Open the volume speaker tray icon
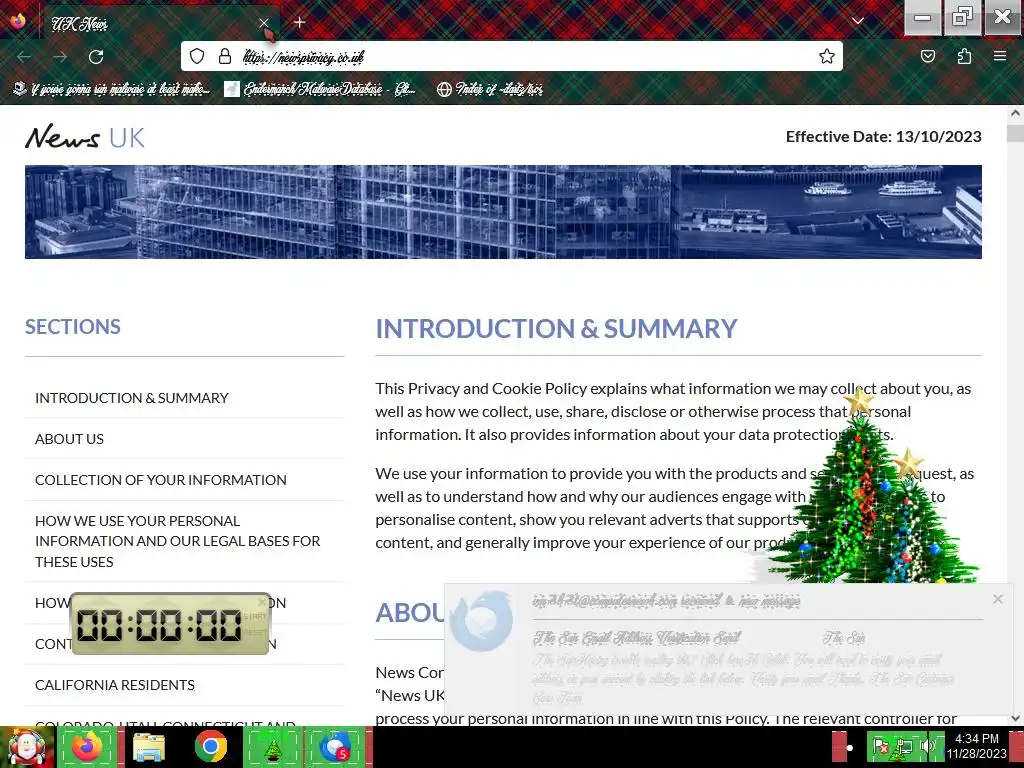Image resolution: width=1024 pixels, height=768 pixels. pyautogui.click(x=927, y=746)
